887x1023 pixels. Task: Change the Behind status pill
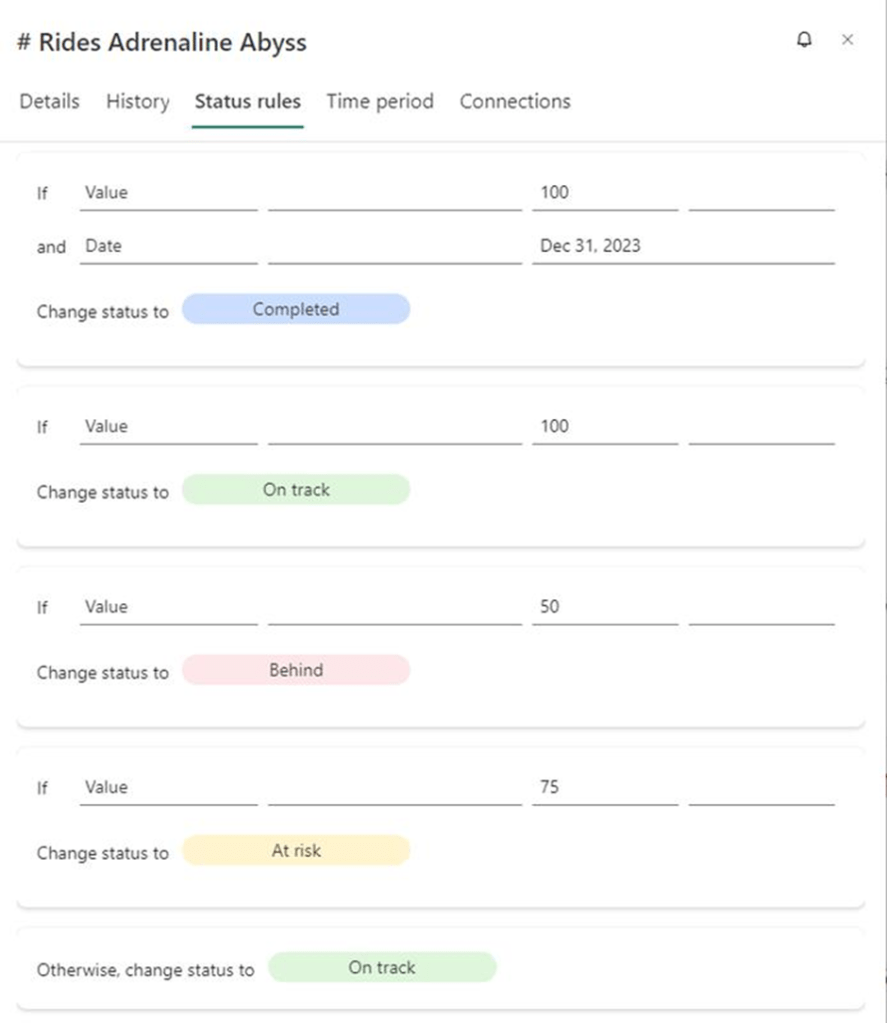click(x=295, y=670)
